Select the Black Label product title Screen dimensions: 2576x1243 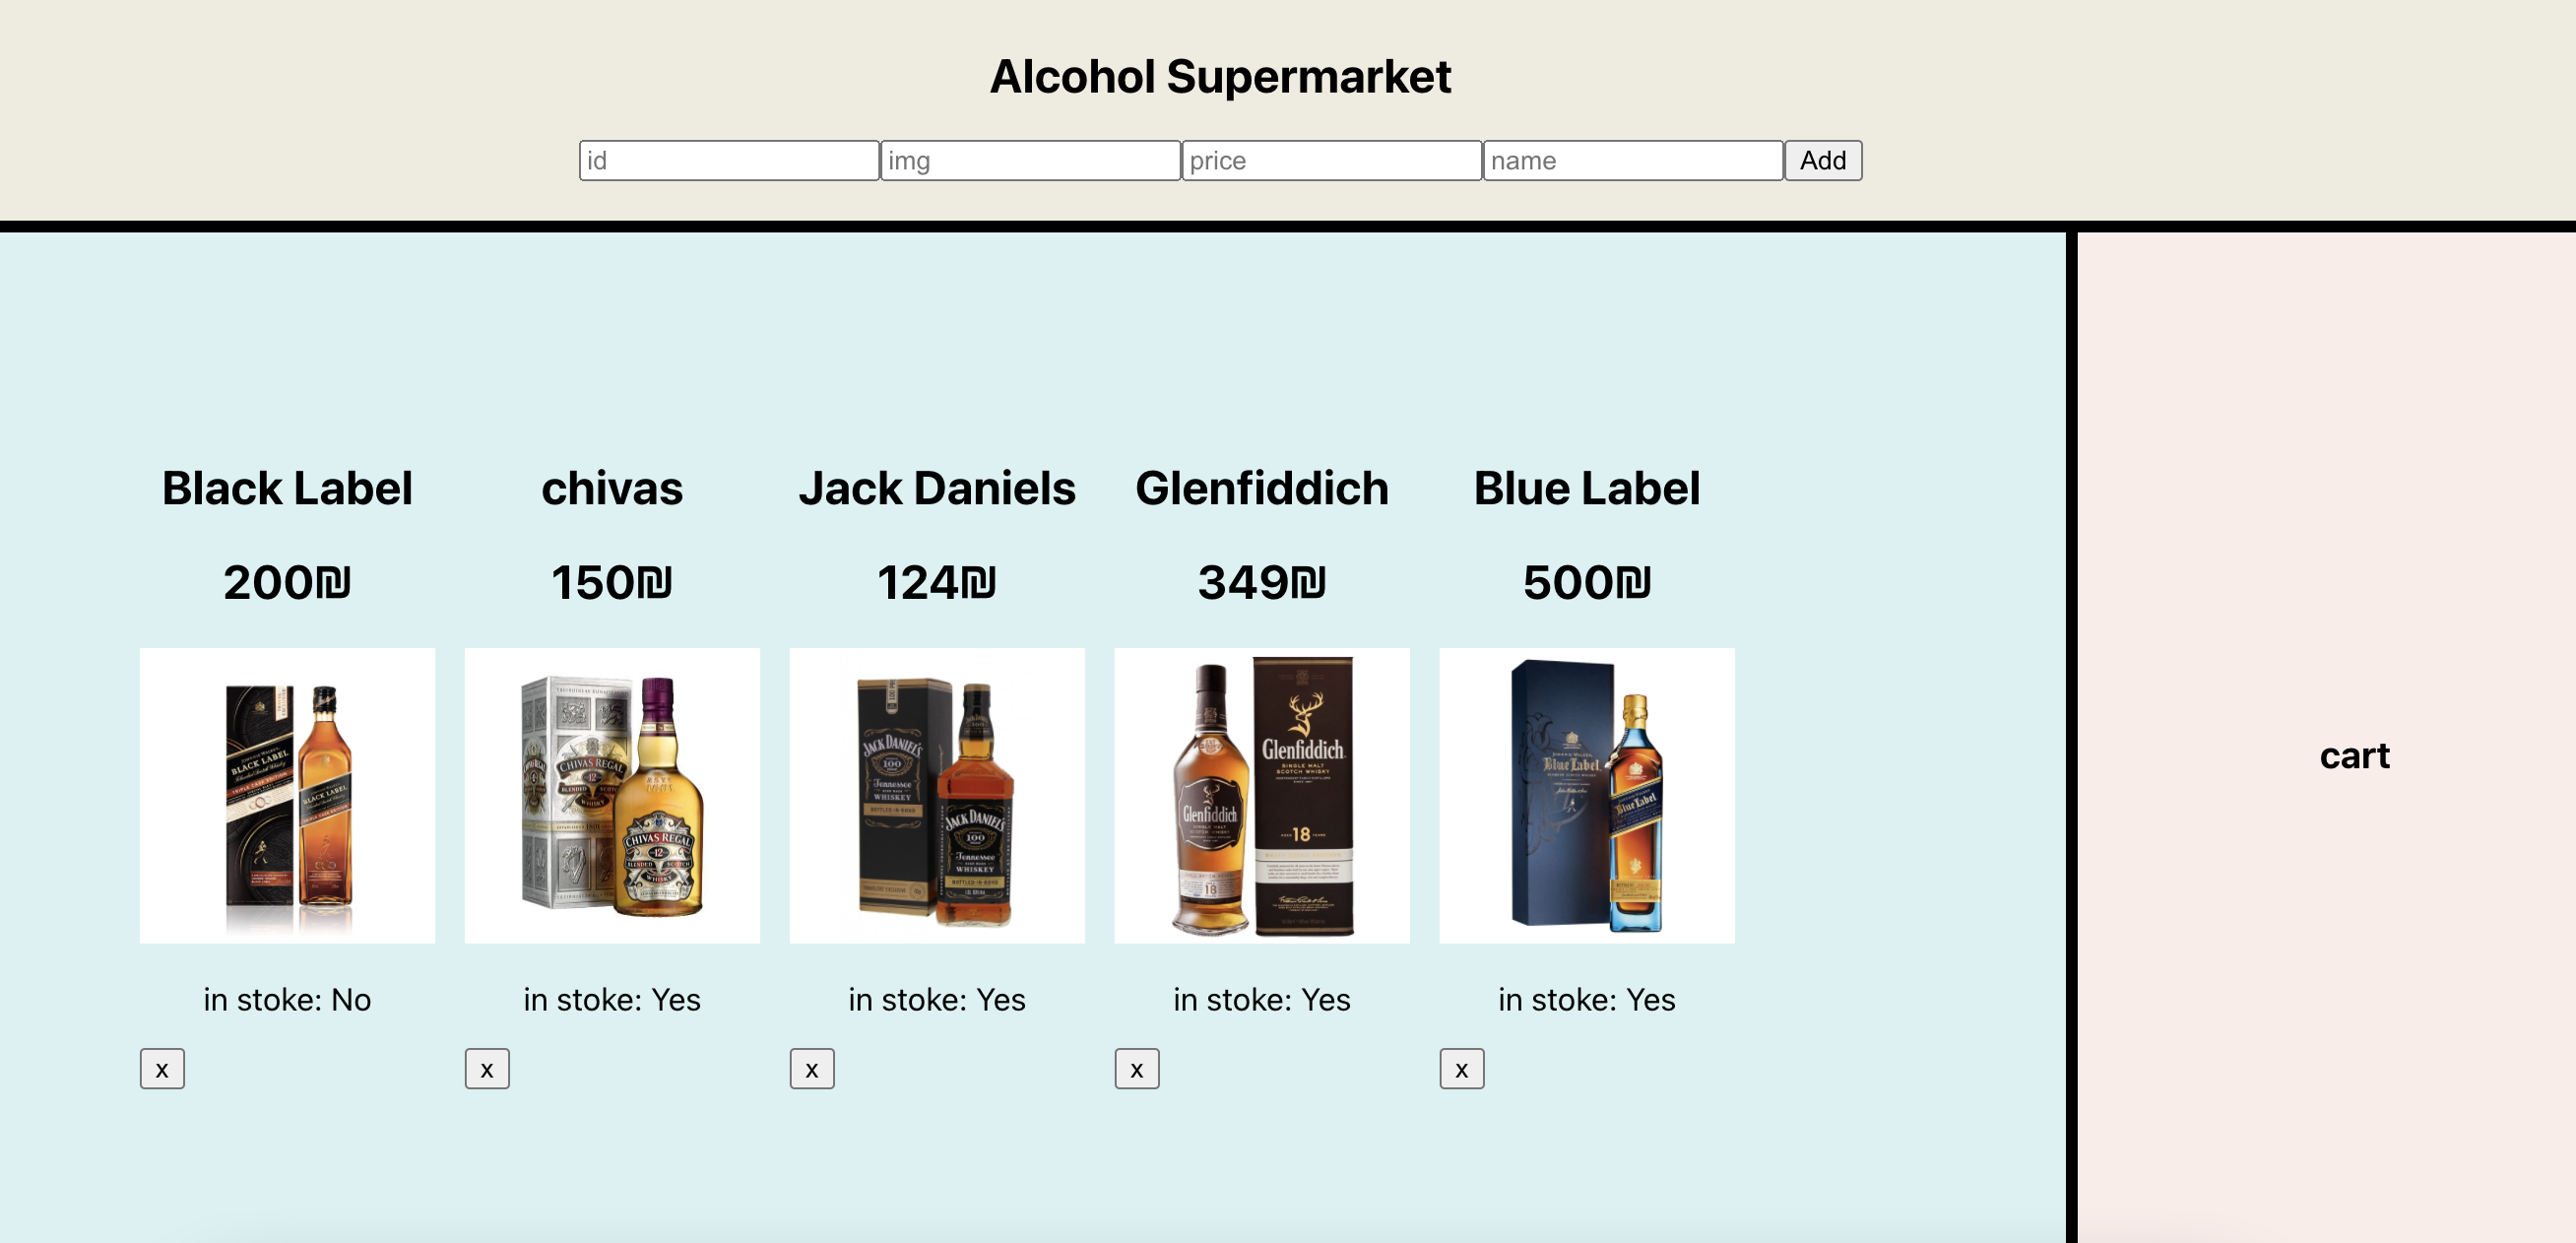tap(287, 489)
